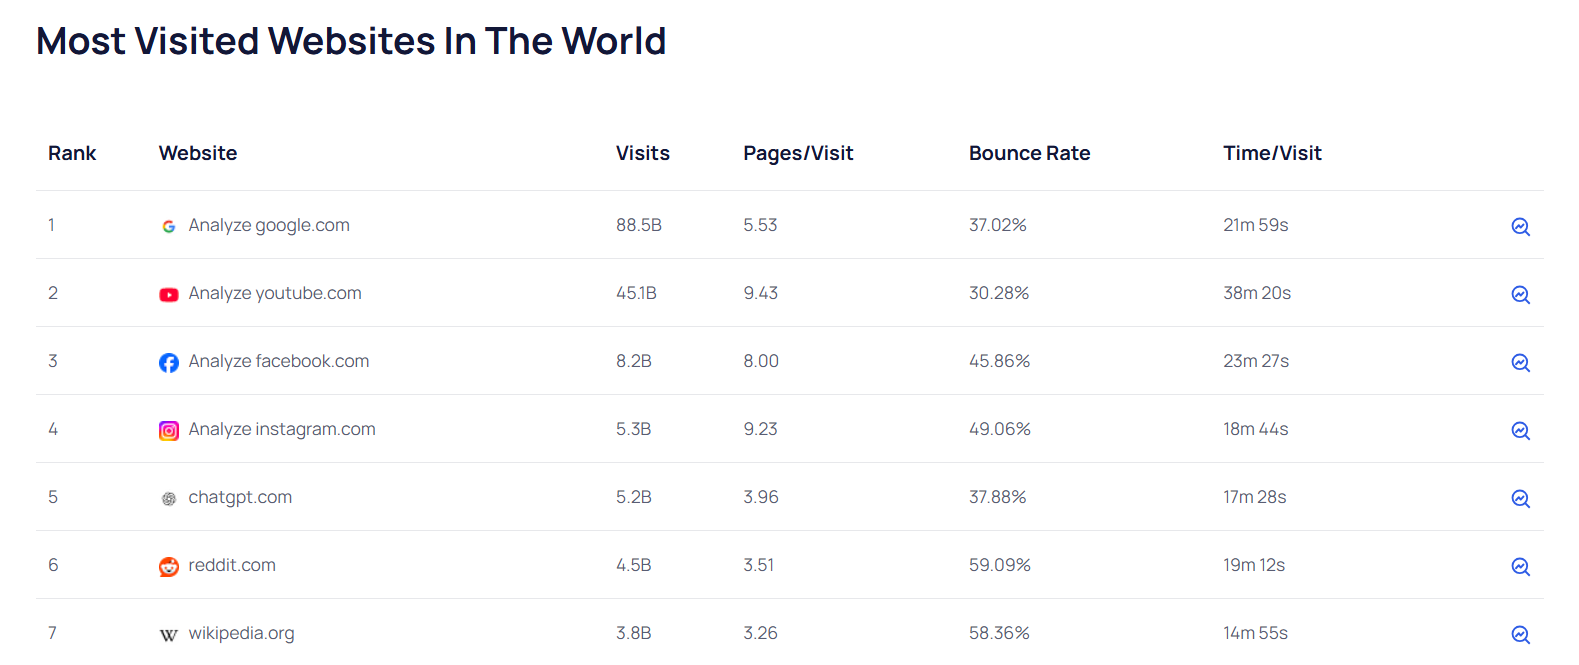Follow the Analyze facebook.com link
Screen dimensions: 1579x665
coord(279,361)
